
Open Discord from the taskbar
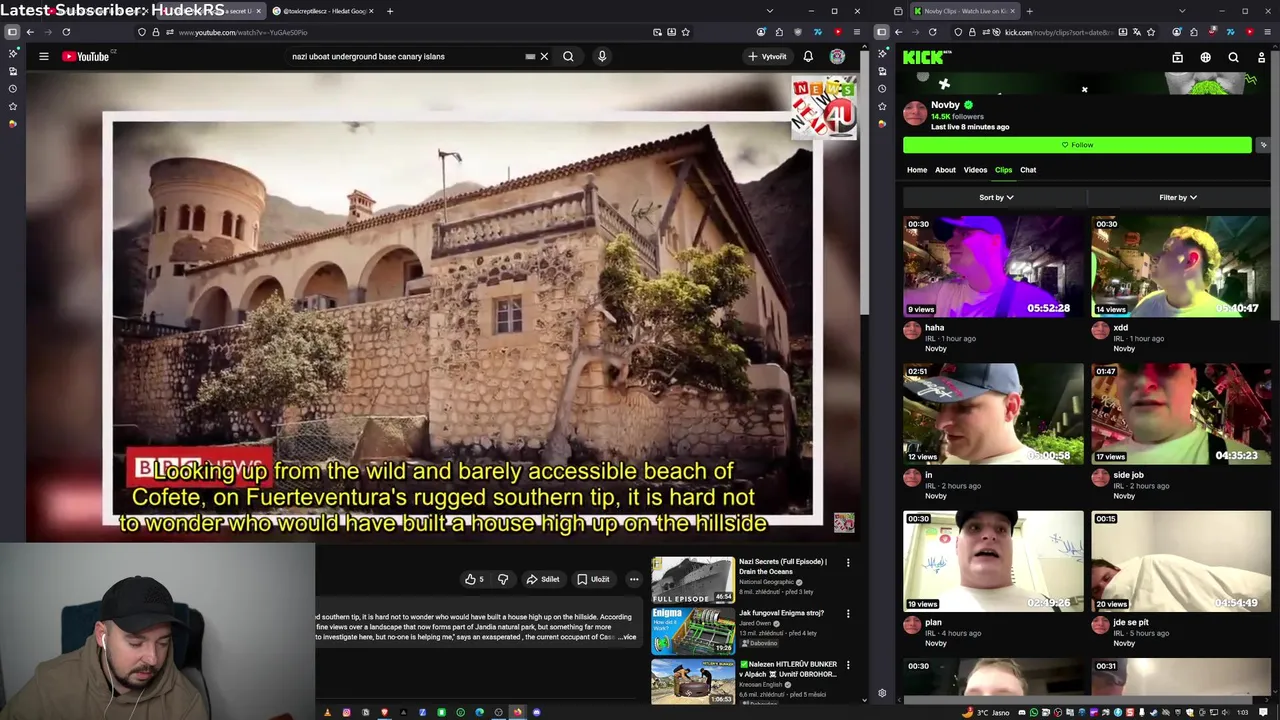coord(536,712)
